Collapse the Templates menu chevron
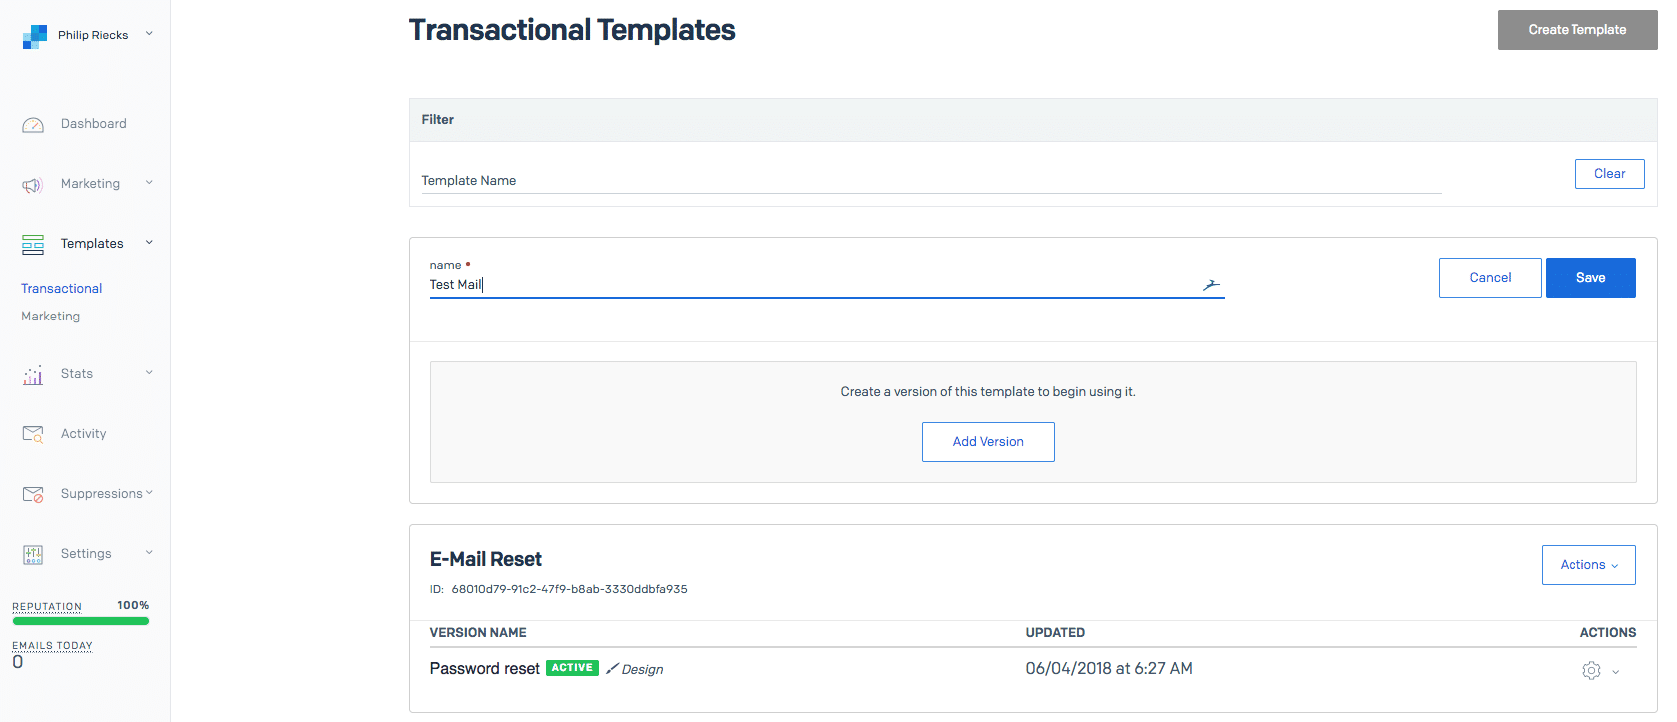This screenshot has height=722, width=1677. 149,242
